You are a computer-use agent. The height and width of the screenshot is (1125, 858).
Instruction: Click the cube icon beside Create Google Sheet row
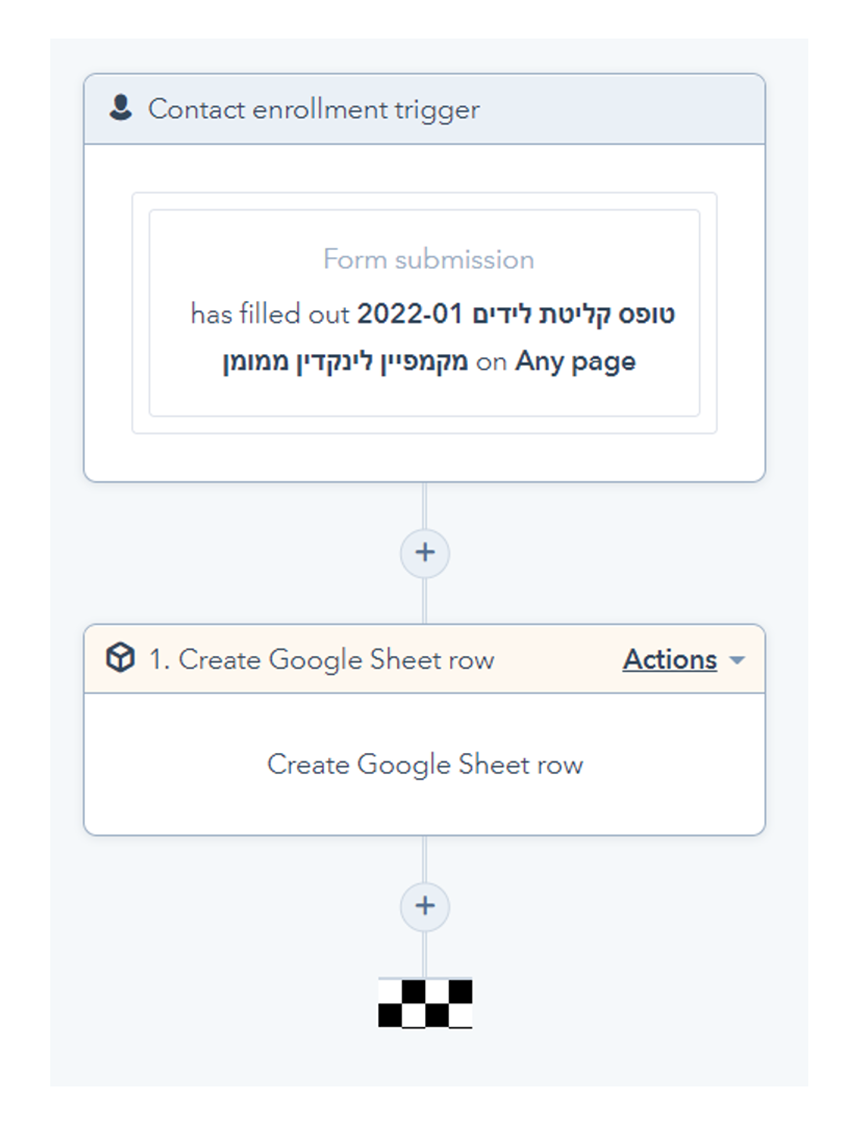click(121, 657)
